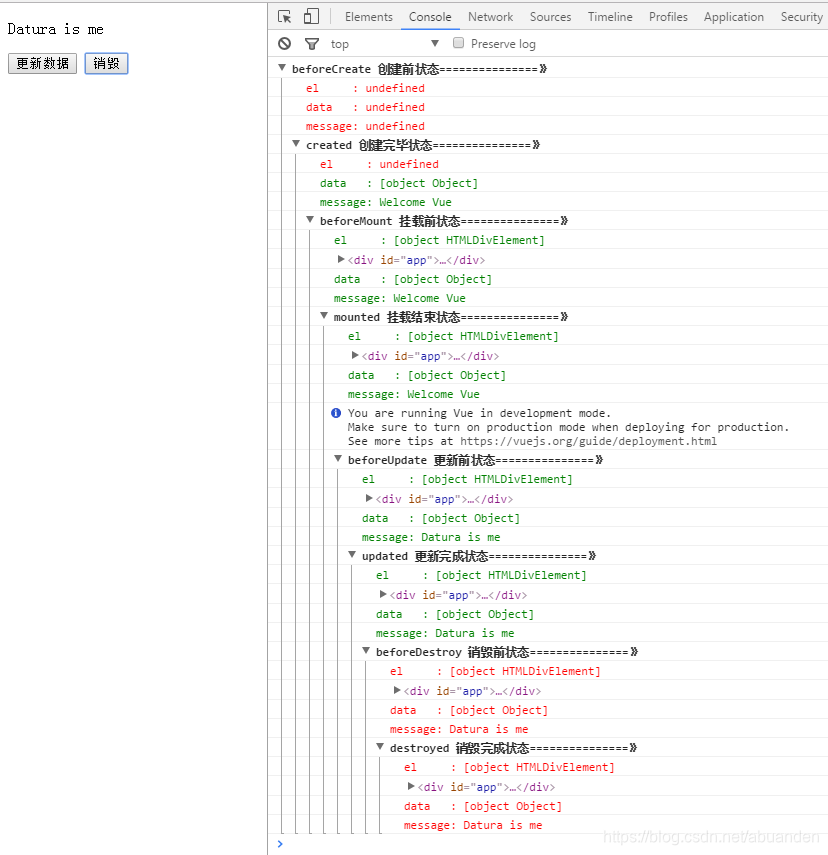Collapse the beforeMount log group

(x=310, y=220)
